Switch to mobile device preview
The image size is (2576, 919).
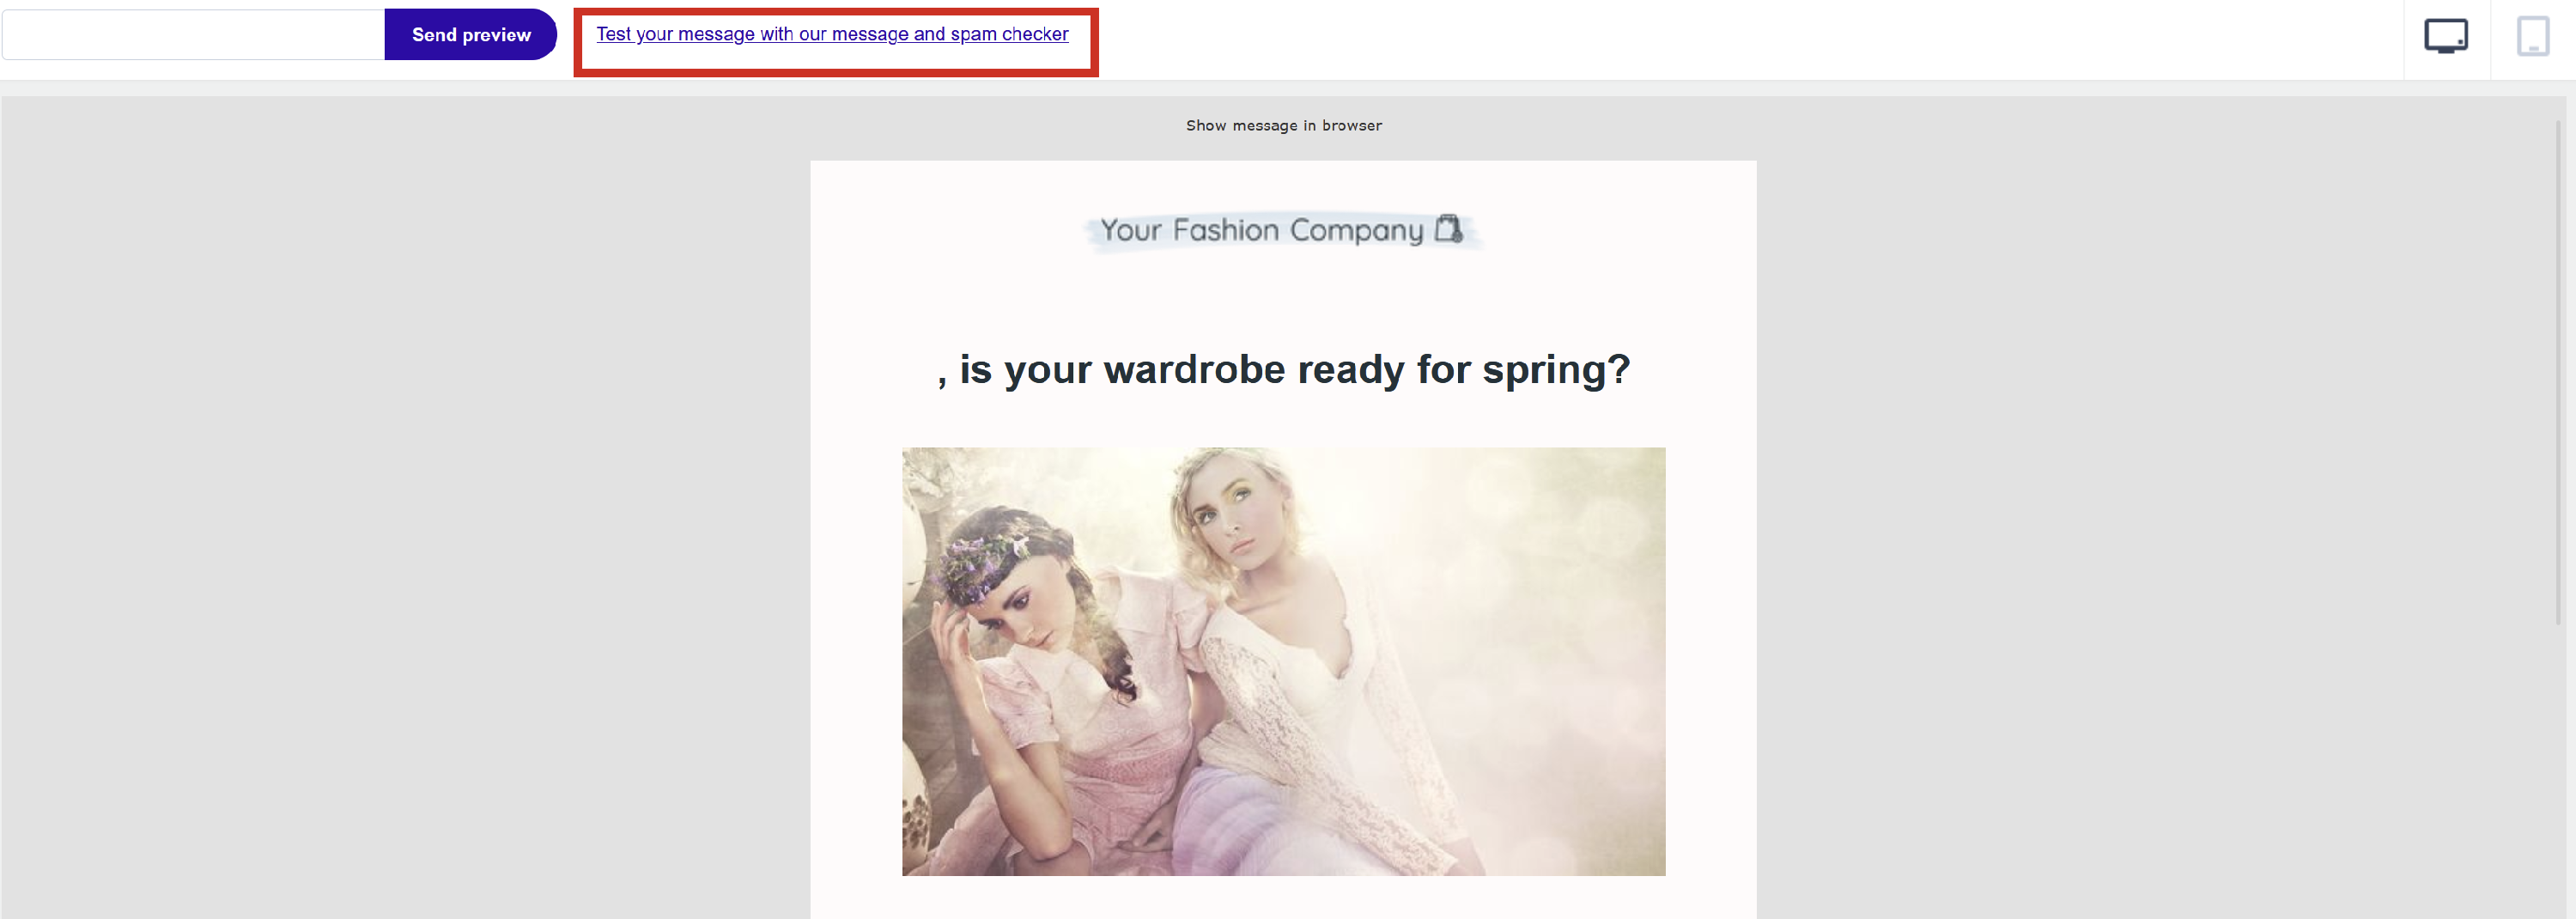[2532, 37]
